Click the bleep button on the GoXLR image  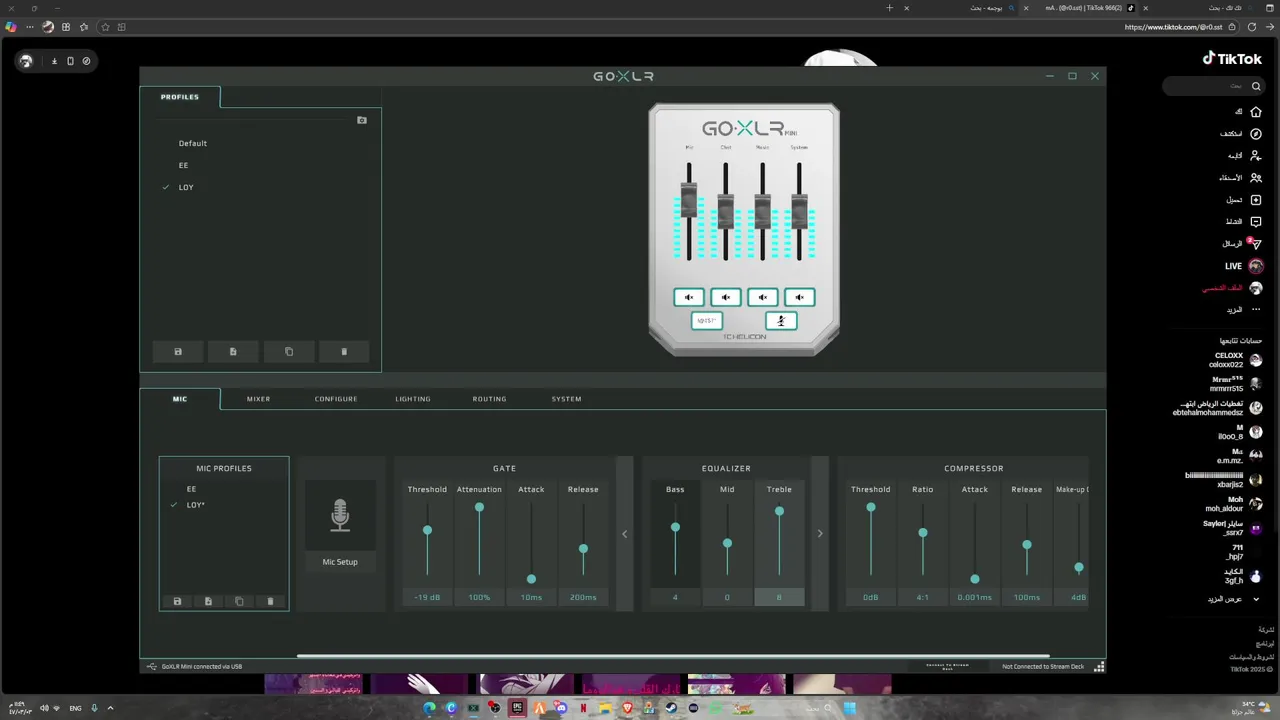[707, 320]
